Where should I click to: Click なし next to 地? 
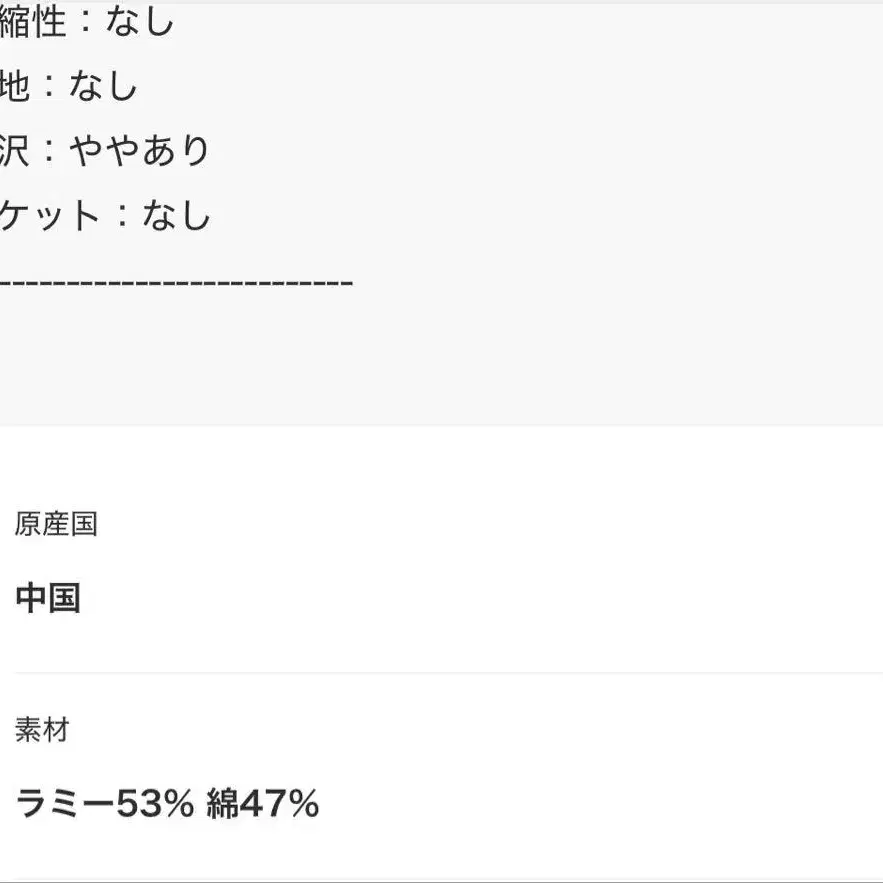coord(103,86)
